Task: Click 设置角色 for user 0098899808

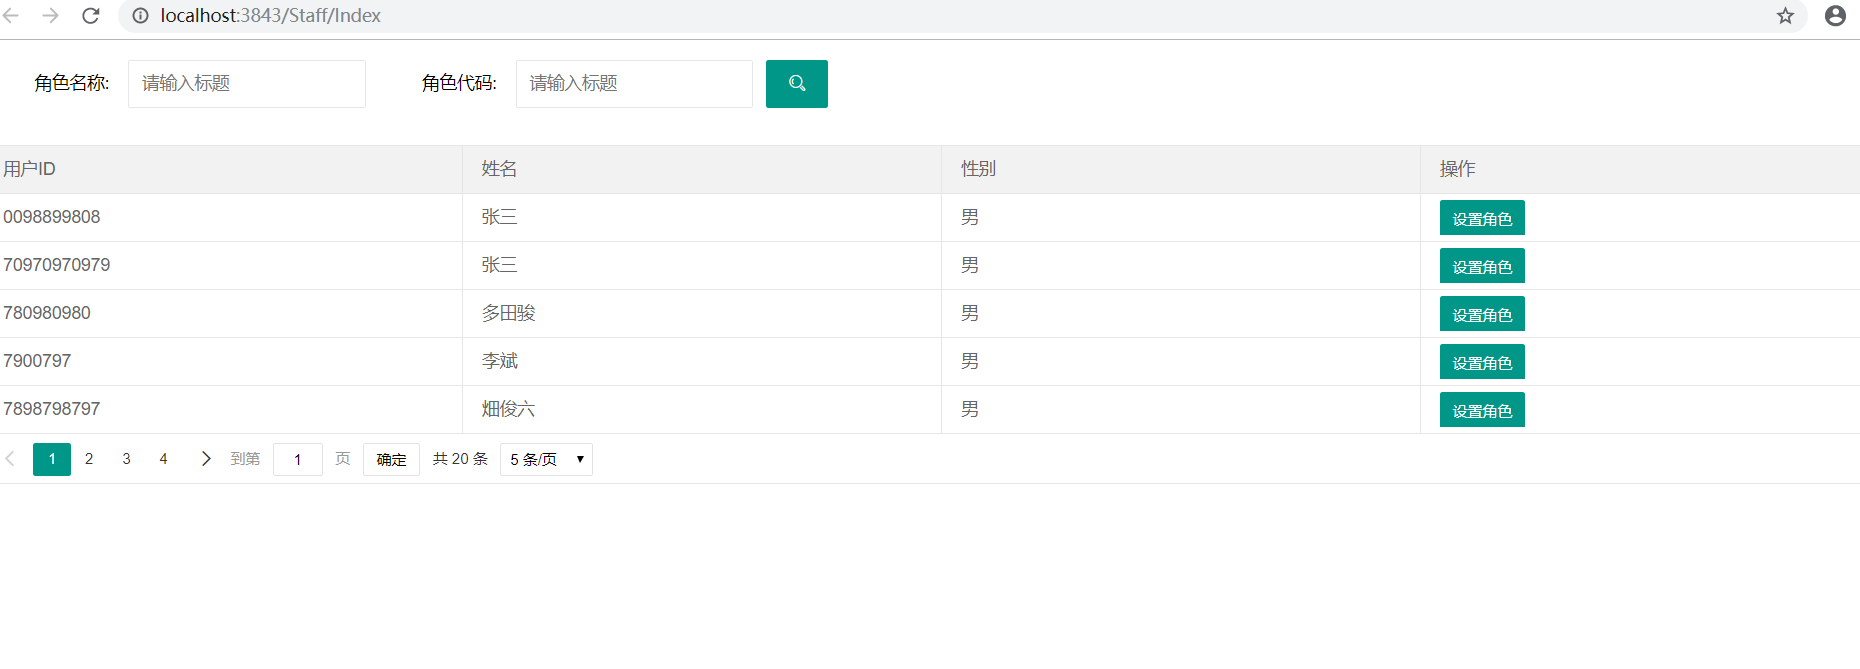Action: [1481, 218]
